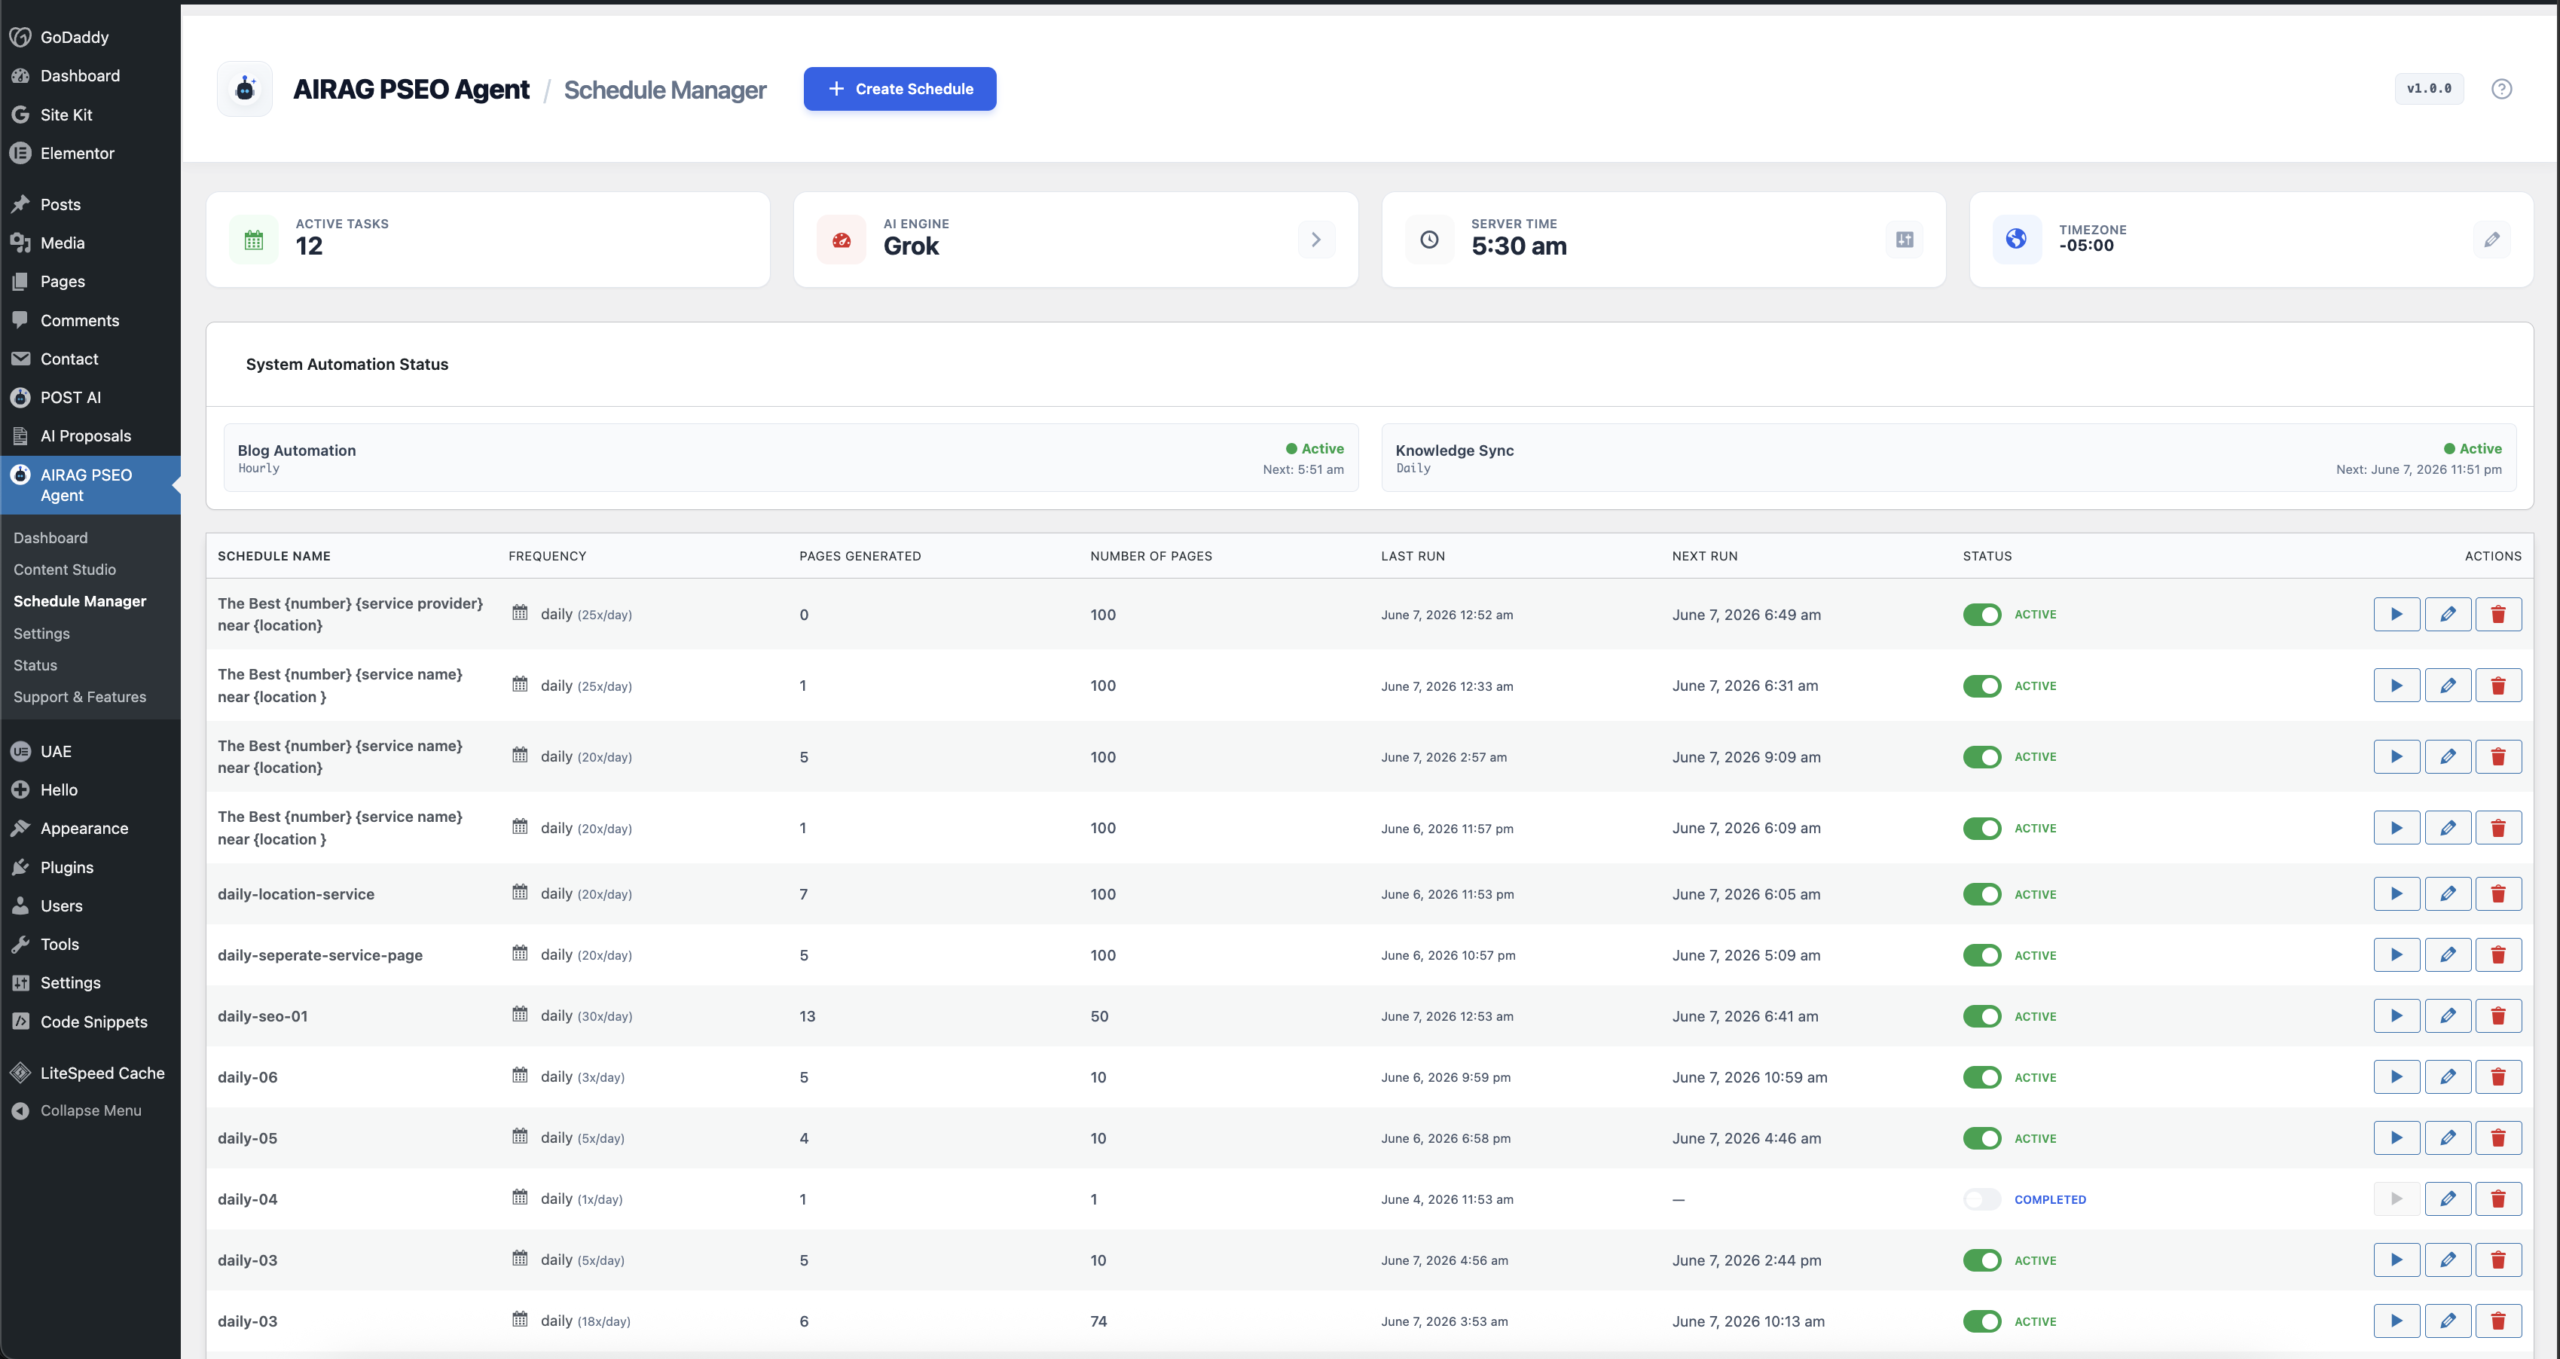Image resolution: width=2560 pixels, height=1359 pixels.
Task: Run the daily-location-service schedule now
Action: pos(2396,894)
